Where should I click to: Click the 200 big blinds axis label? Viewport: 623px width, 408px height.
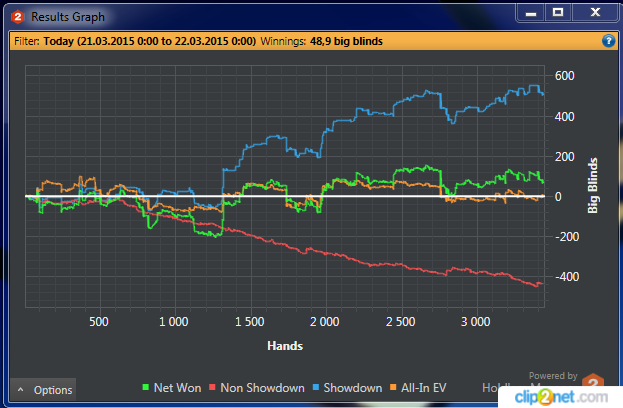(x=564, y=157)
